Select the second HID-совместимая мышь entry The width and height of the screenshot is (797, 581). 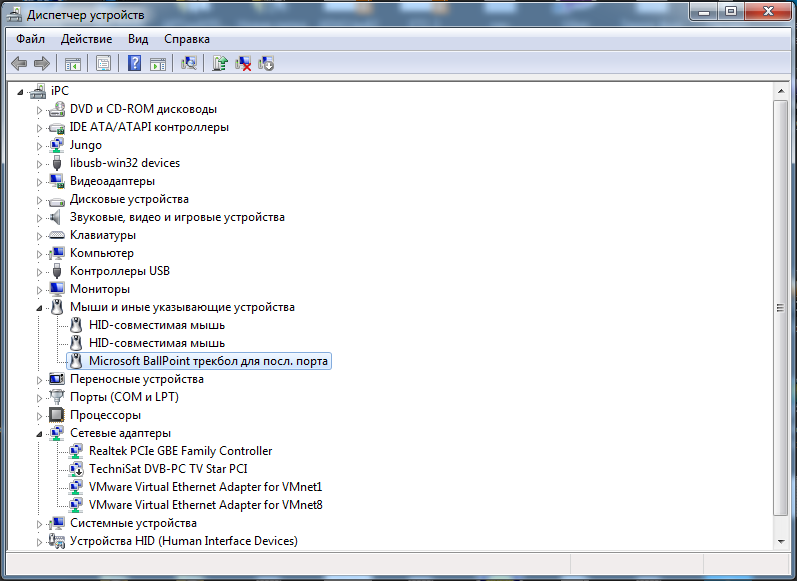157,343
